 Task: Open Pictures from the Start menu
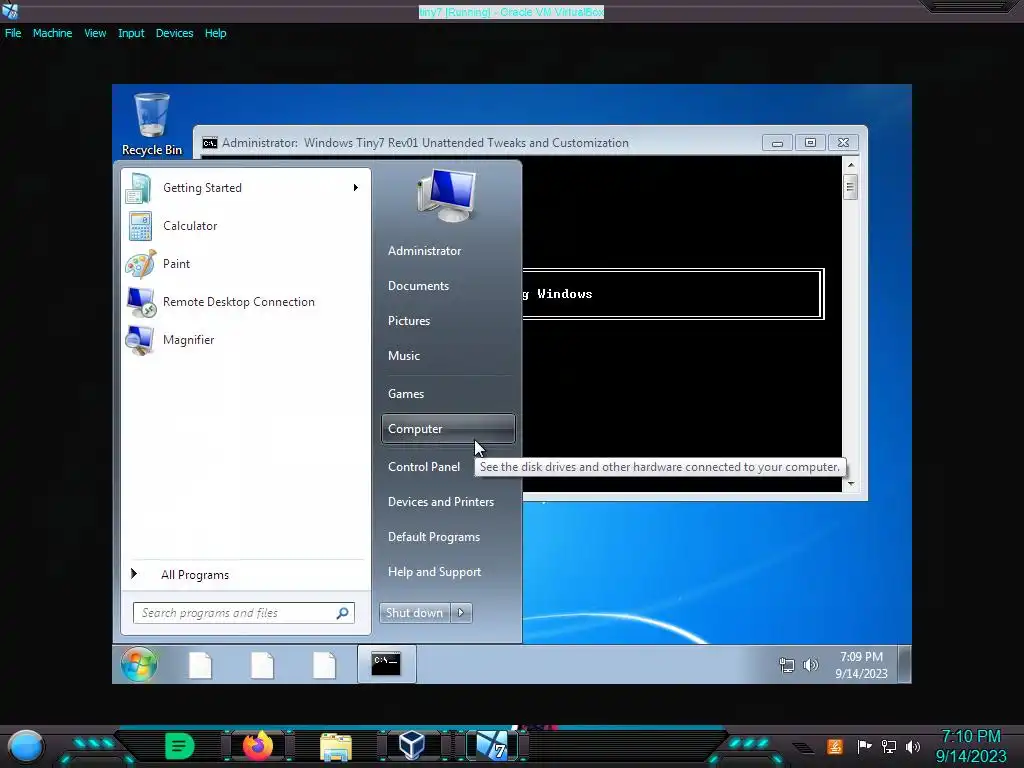[x=409, y=321]
